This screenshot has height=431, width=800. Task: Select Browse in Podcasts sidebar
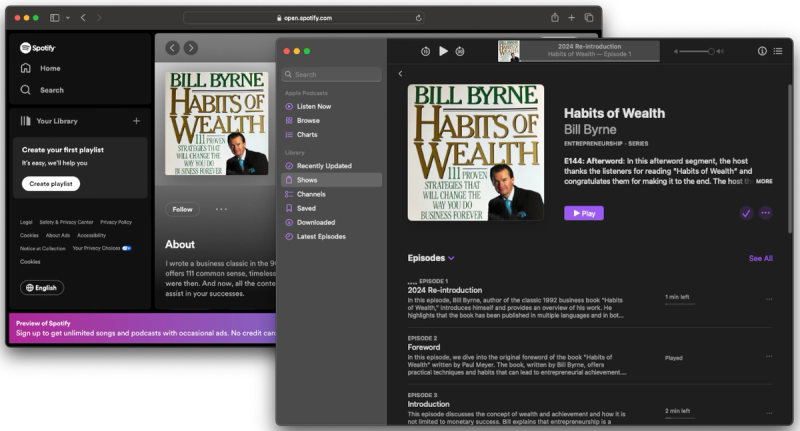point(331,121)
